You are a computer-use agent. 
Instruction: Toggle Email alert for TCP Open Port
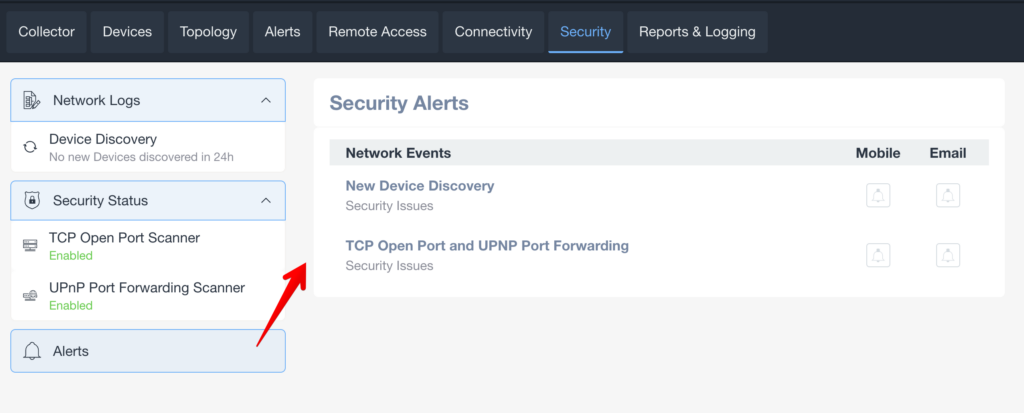[x=948, y=255]
